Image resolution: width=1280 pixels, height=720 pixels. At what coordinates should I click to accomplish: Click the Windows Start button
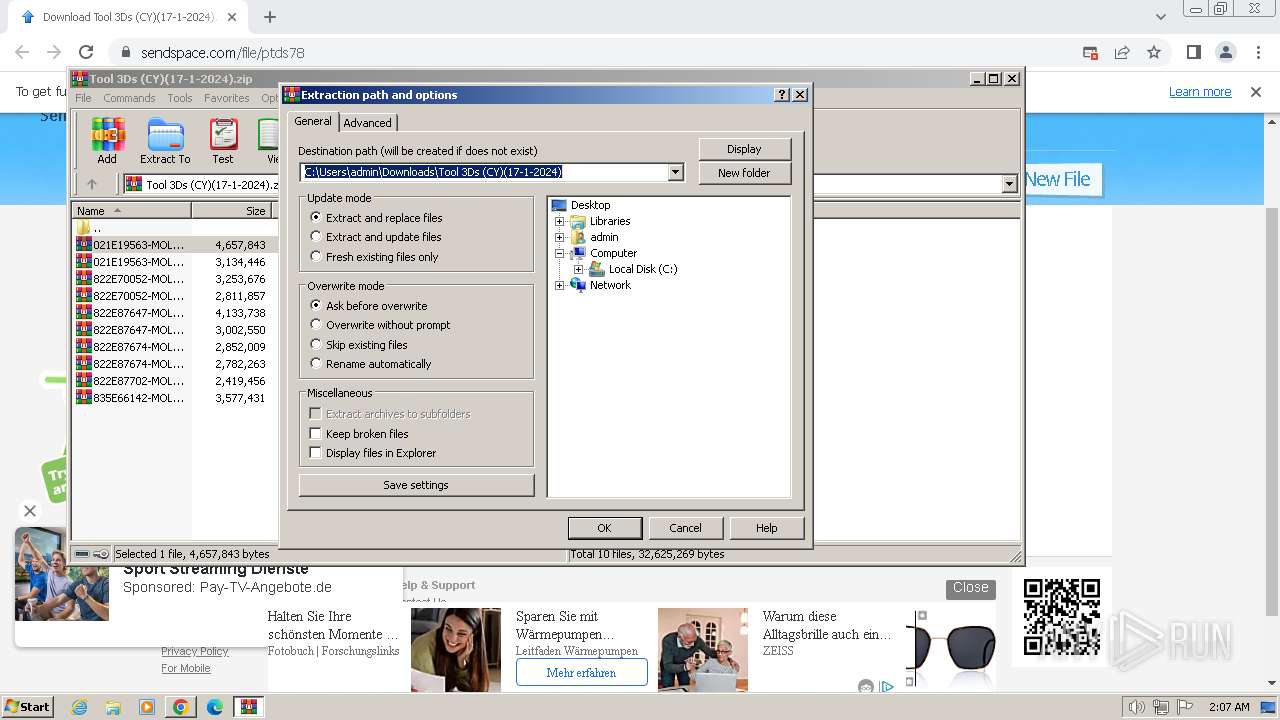(27, 707)
